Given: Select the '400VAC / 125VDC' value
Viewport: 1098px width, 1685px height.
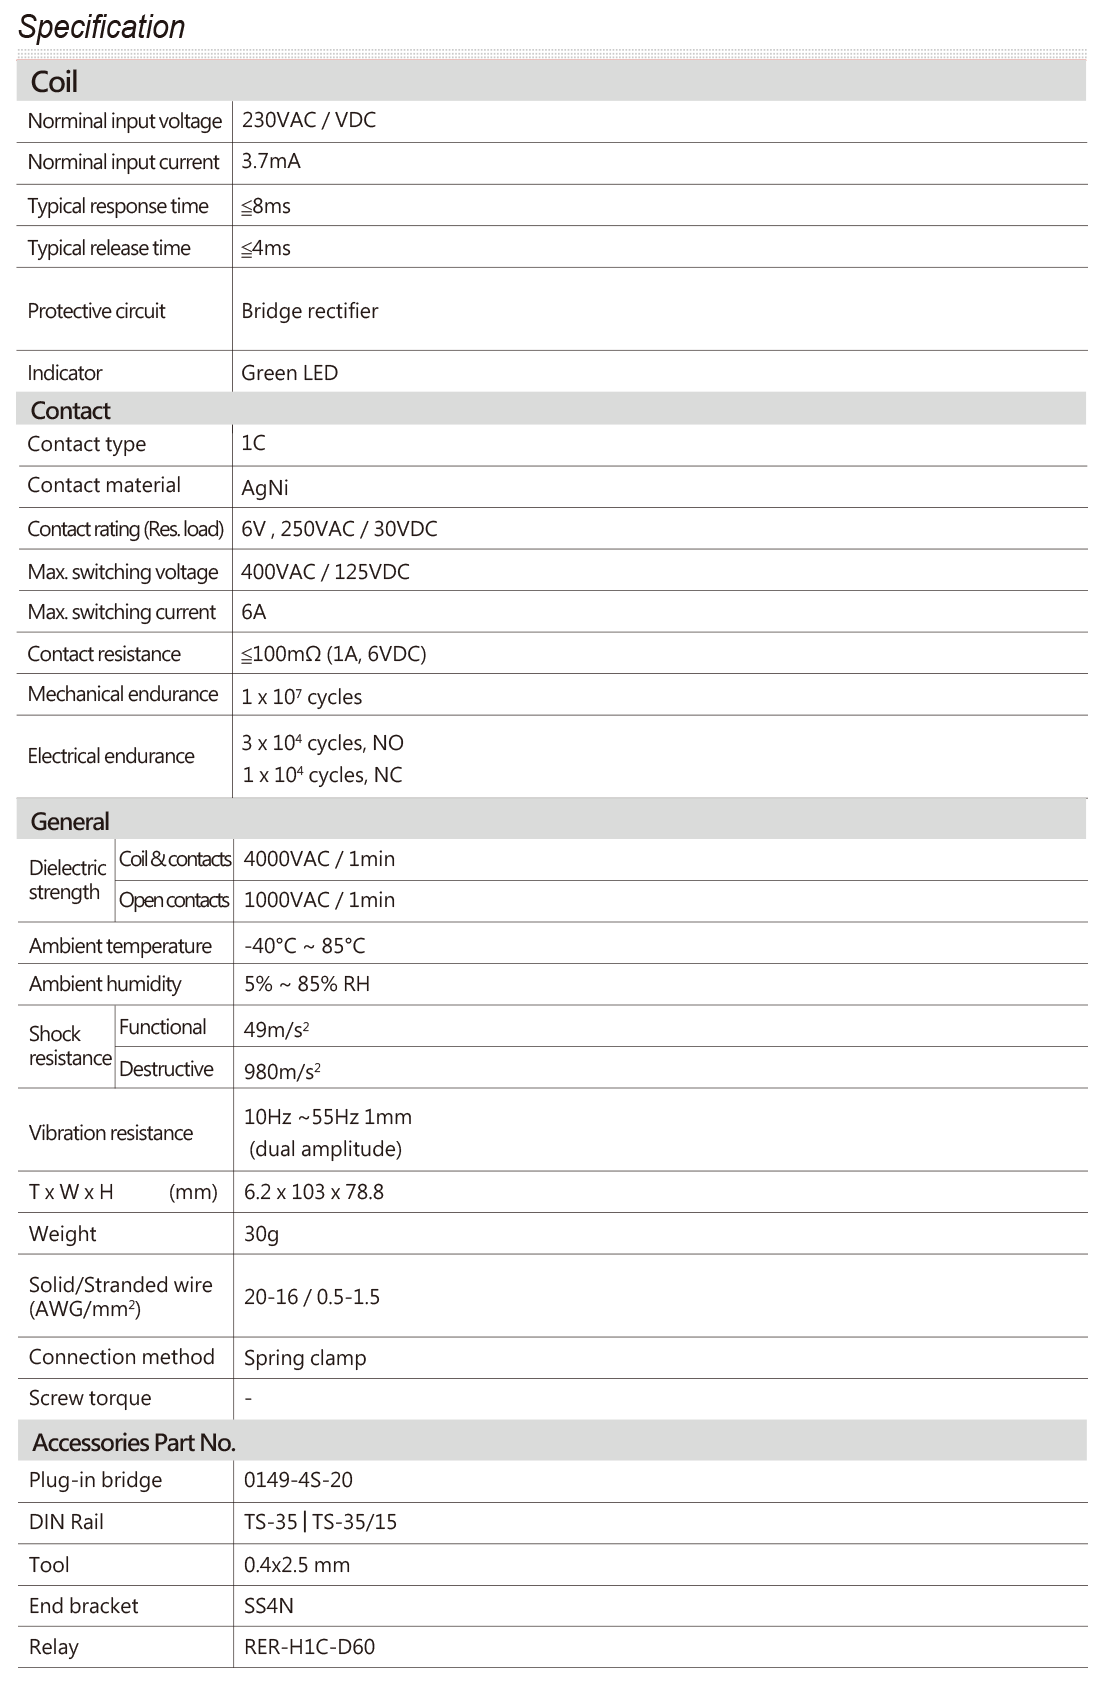Looking at the screenshot, I should (x=325, y=572).
